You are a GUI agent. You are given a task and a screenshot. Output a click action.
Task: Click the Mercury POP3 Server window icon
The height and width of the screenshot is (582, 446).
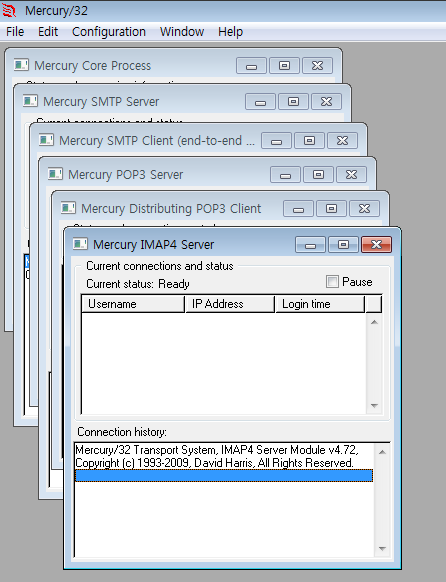point(55,174)
